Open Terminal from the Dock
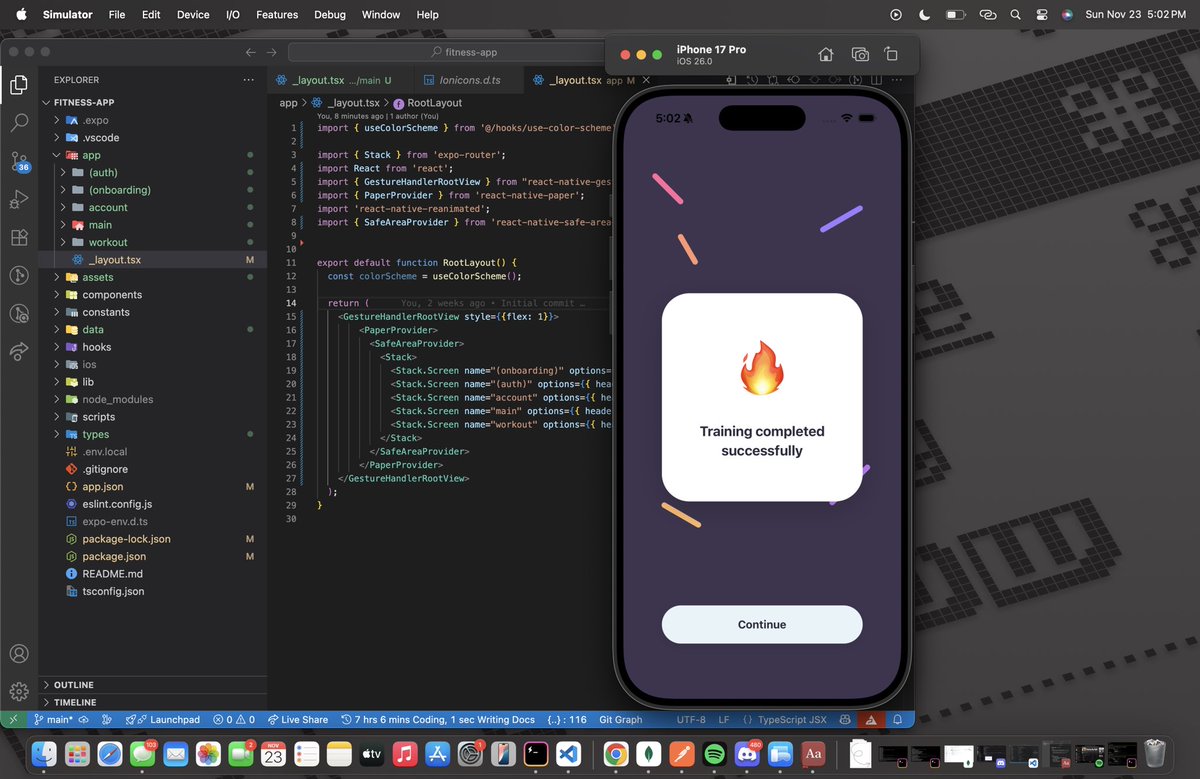Viewport: 1200px width, 779px height. click(x=536, y=753)
